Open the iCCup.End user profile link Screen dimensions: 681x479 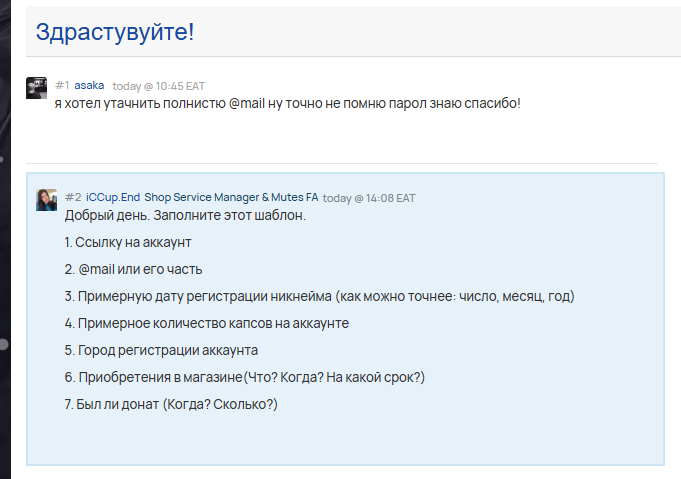(113, 198)
